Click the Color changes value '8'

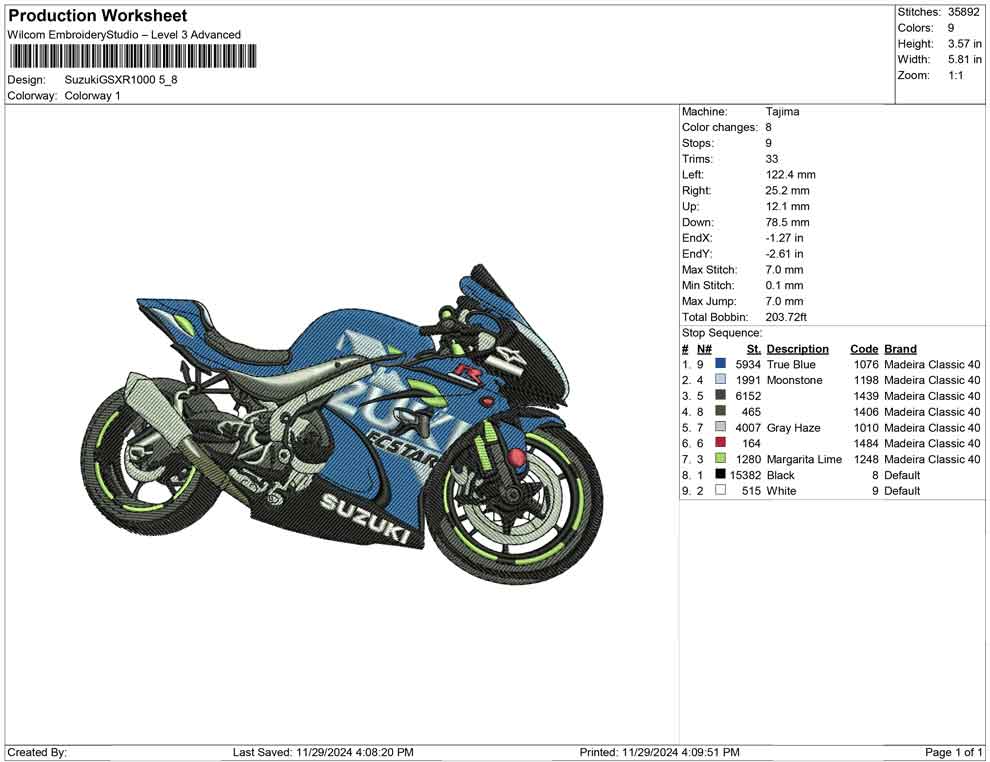coord(768,128)
